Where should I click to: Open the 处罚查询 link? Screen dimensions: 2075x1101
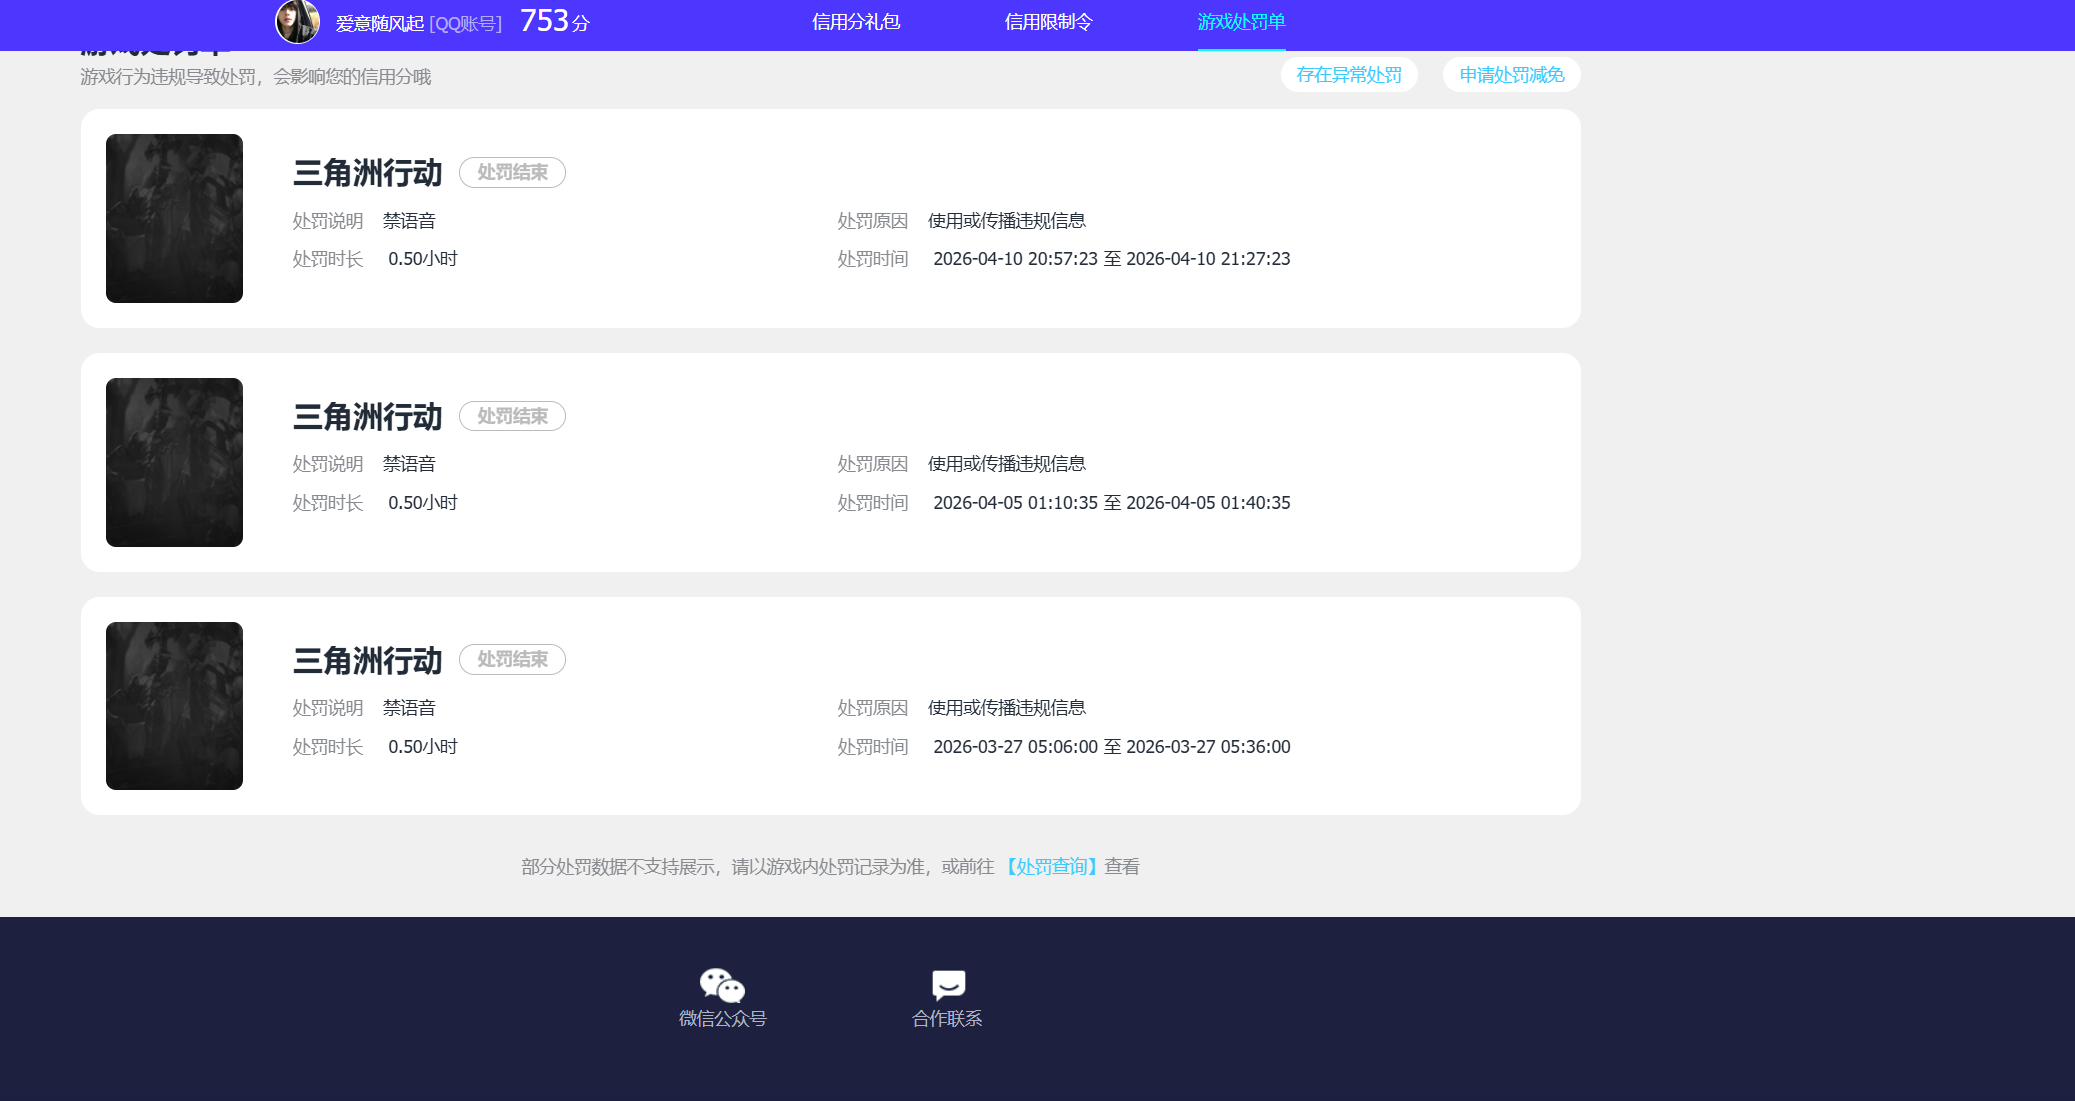pos(1050,867)
